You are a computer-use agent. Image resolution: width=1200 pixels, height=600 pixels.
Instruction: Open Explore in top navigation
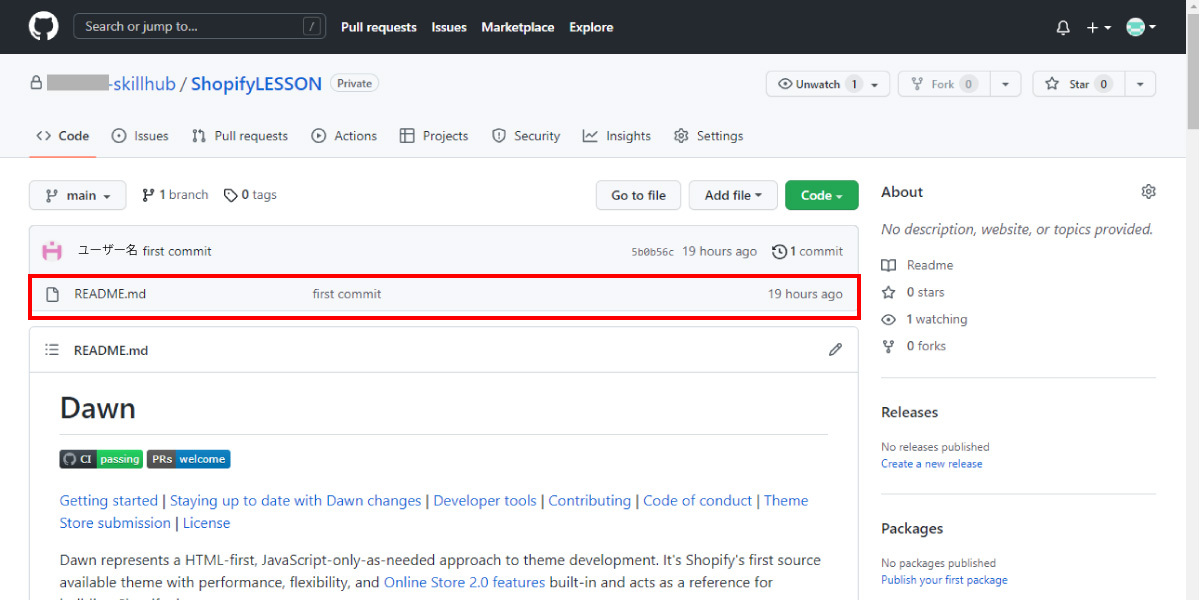tap(591, 27)
